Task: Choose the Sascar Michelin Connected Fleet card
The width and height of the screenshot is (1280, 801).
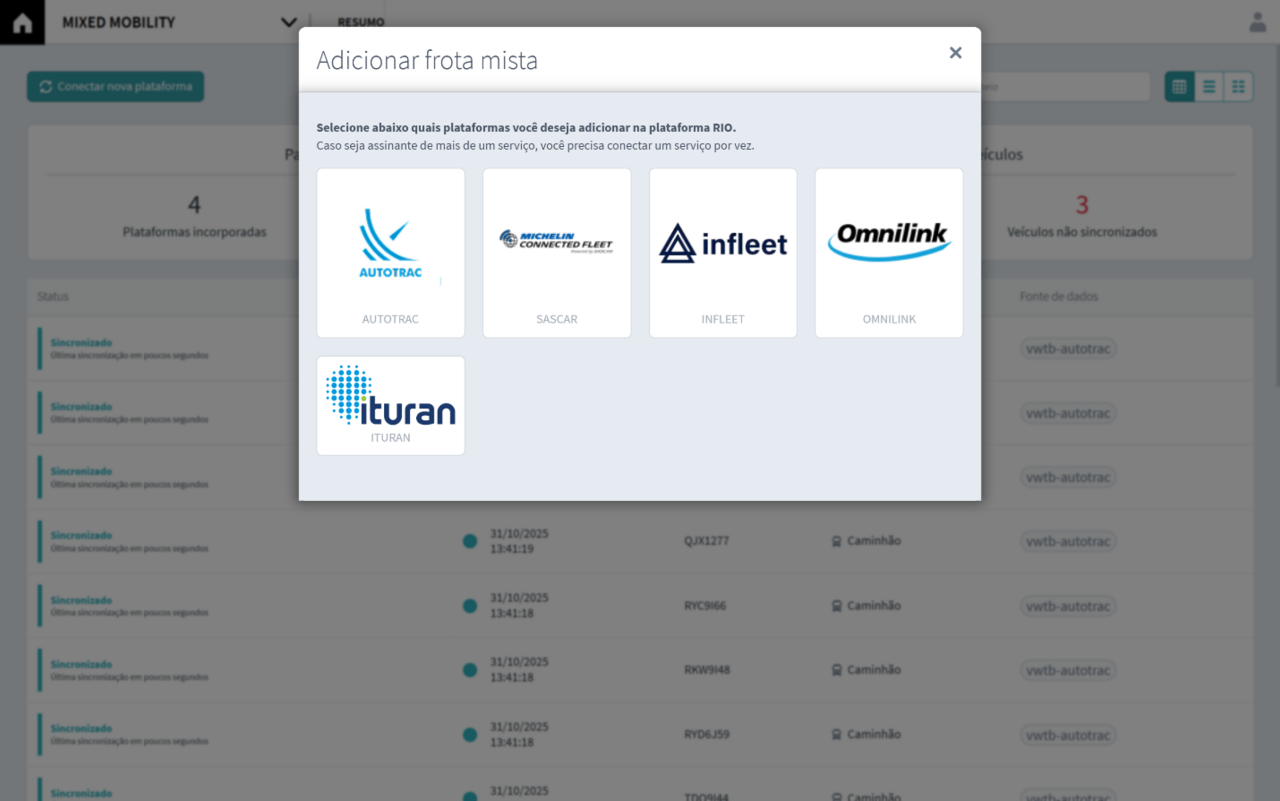Action: (x=557, y=253)
